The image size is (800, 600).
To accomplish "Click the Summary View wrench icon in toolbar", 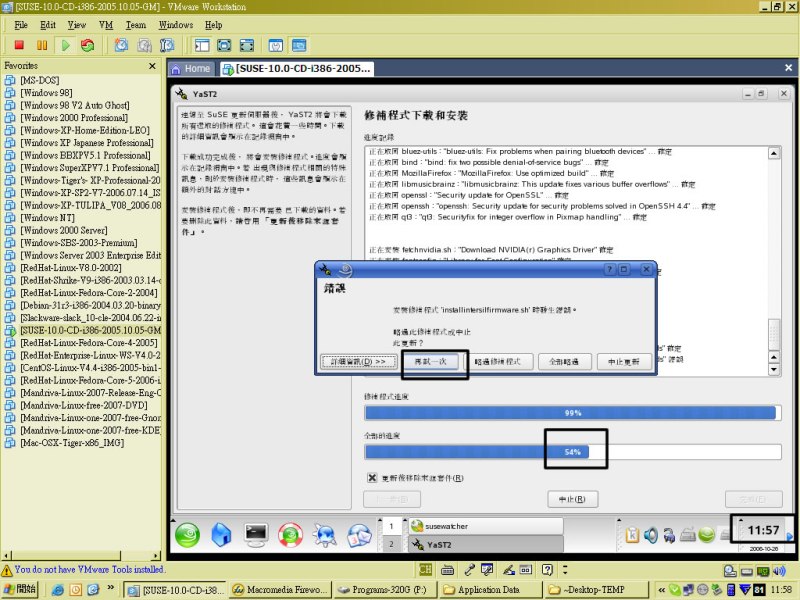I will tap(276, 45).
